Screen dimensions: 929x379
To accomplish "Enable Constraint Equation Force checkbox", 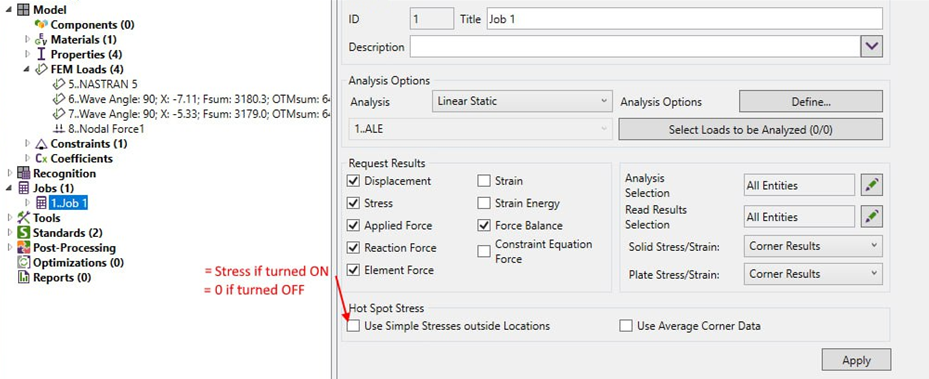I will tap(484, 251).
